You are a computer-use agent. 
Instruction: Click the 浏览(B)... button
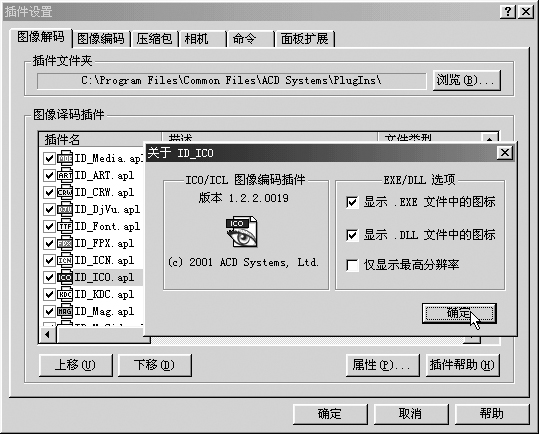(x=466, y=80)
